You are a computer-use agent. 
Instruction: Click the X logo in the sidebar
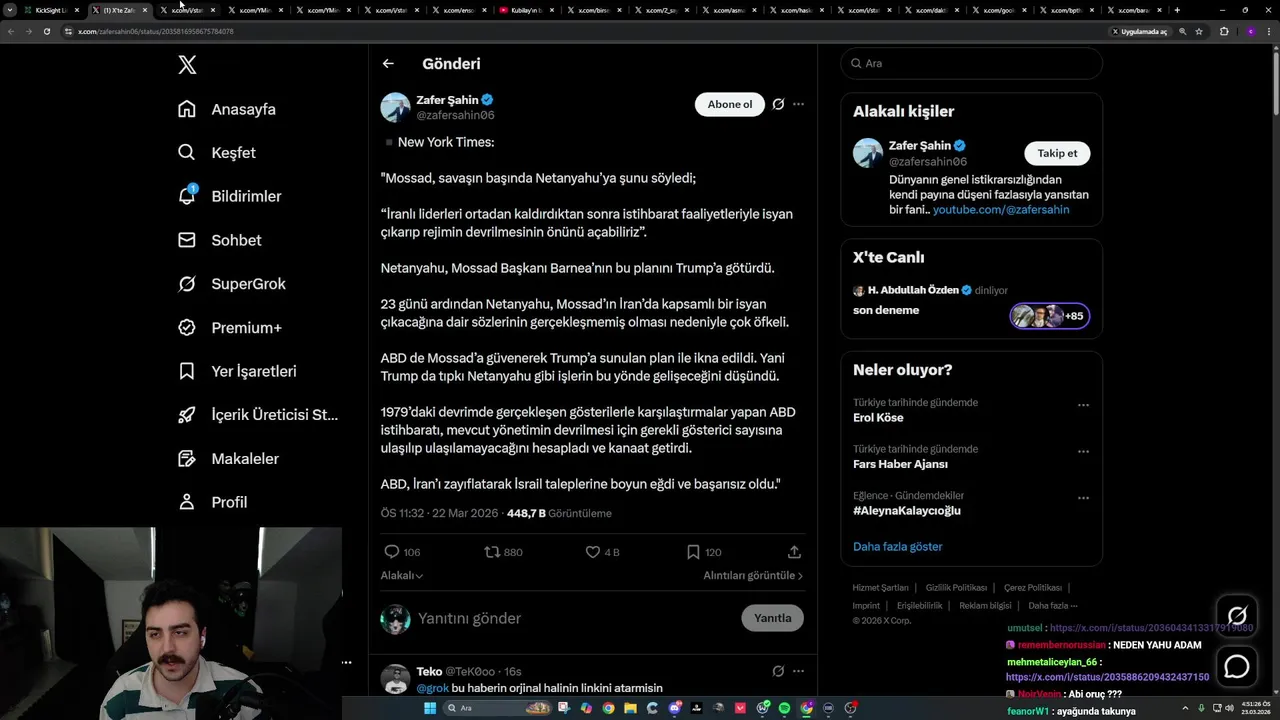[x=187, y=65]
